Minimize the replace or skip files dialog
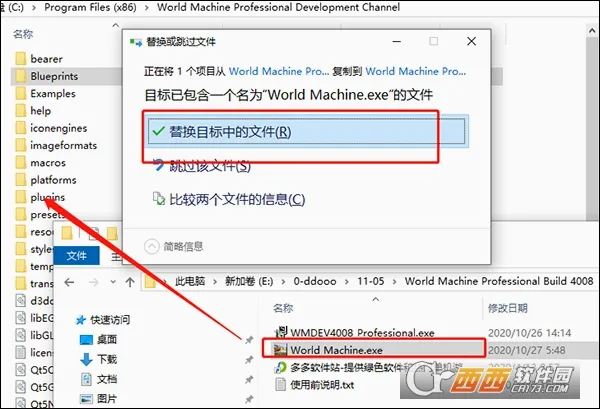This screenshot has width=600, height=409. pyautogui.click(x=397, y=41)
